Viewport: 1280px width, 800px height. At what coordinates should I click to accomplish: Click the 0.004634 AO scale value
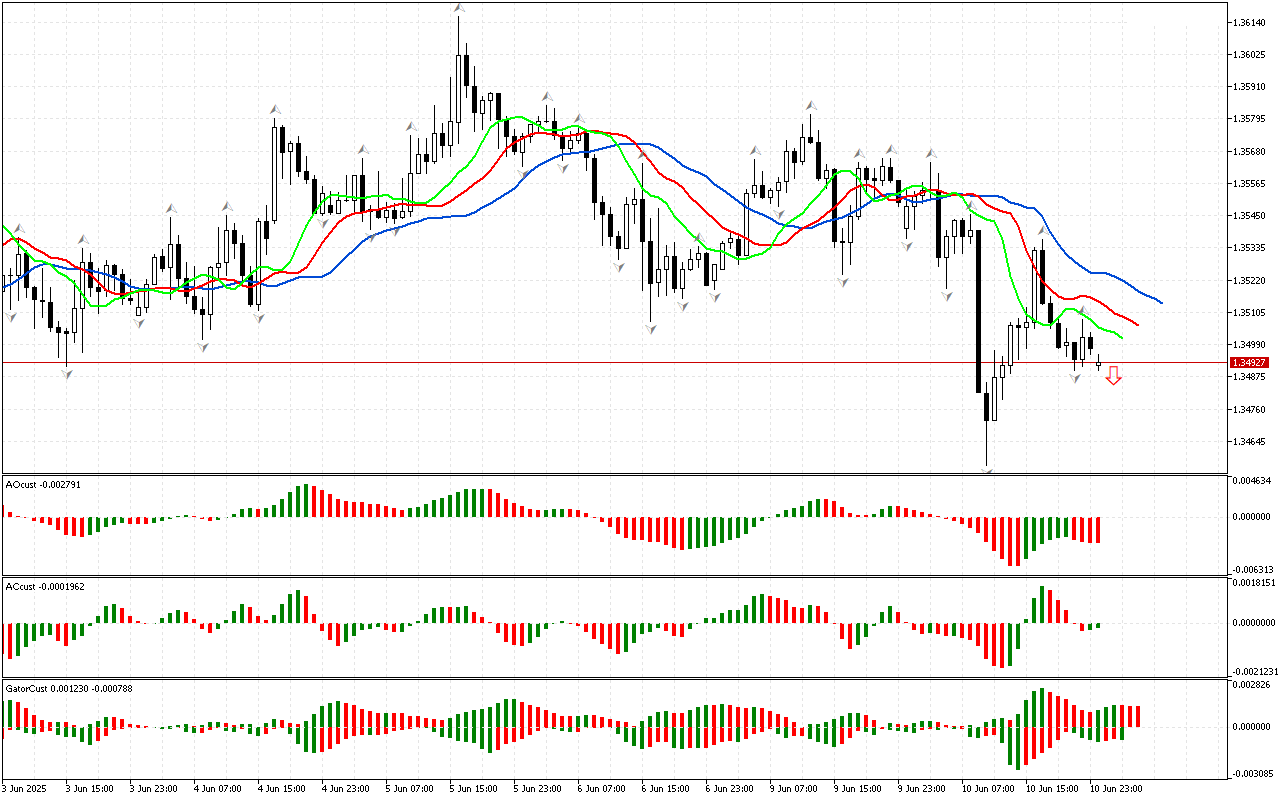1252,481
